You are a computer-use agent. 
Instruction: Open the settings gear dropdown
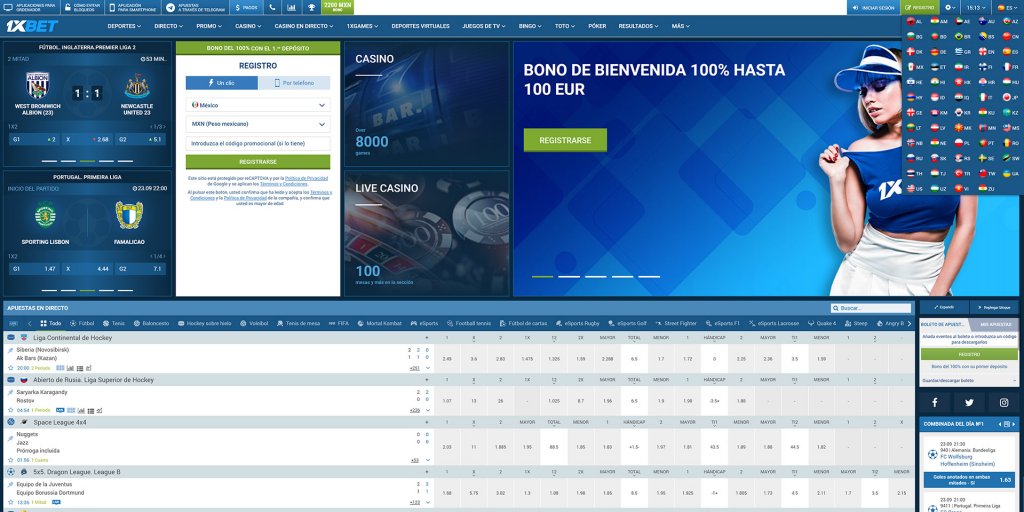(950, 8)
